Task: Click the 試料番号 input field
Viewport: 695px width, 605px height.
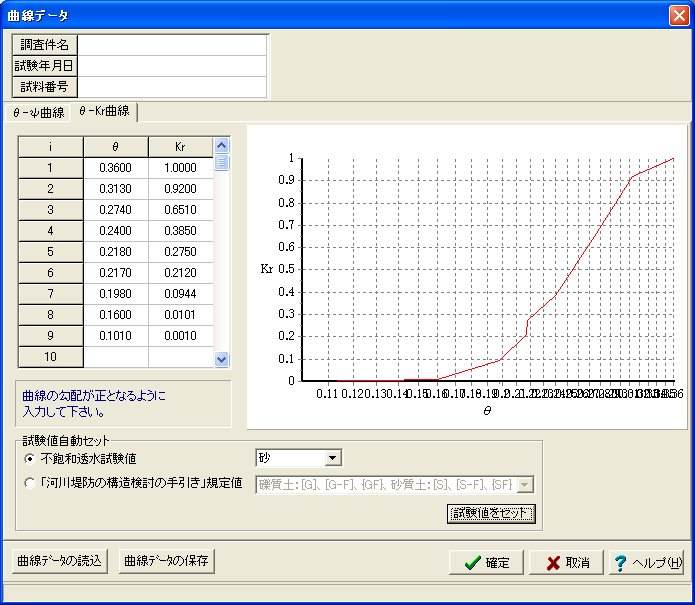Action: pos(172,87)
